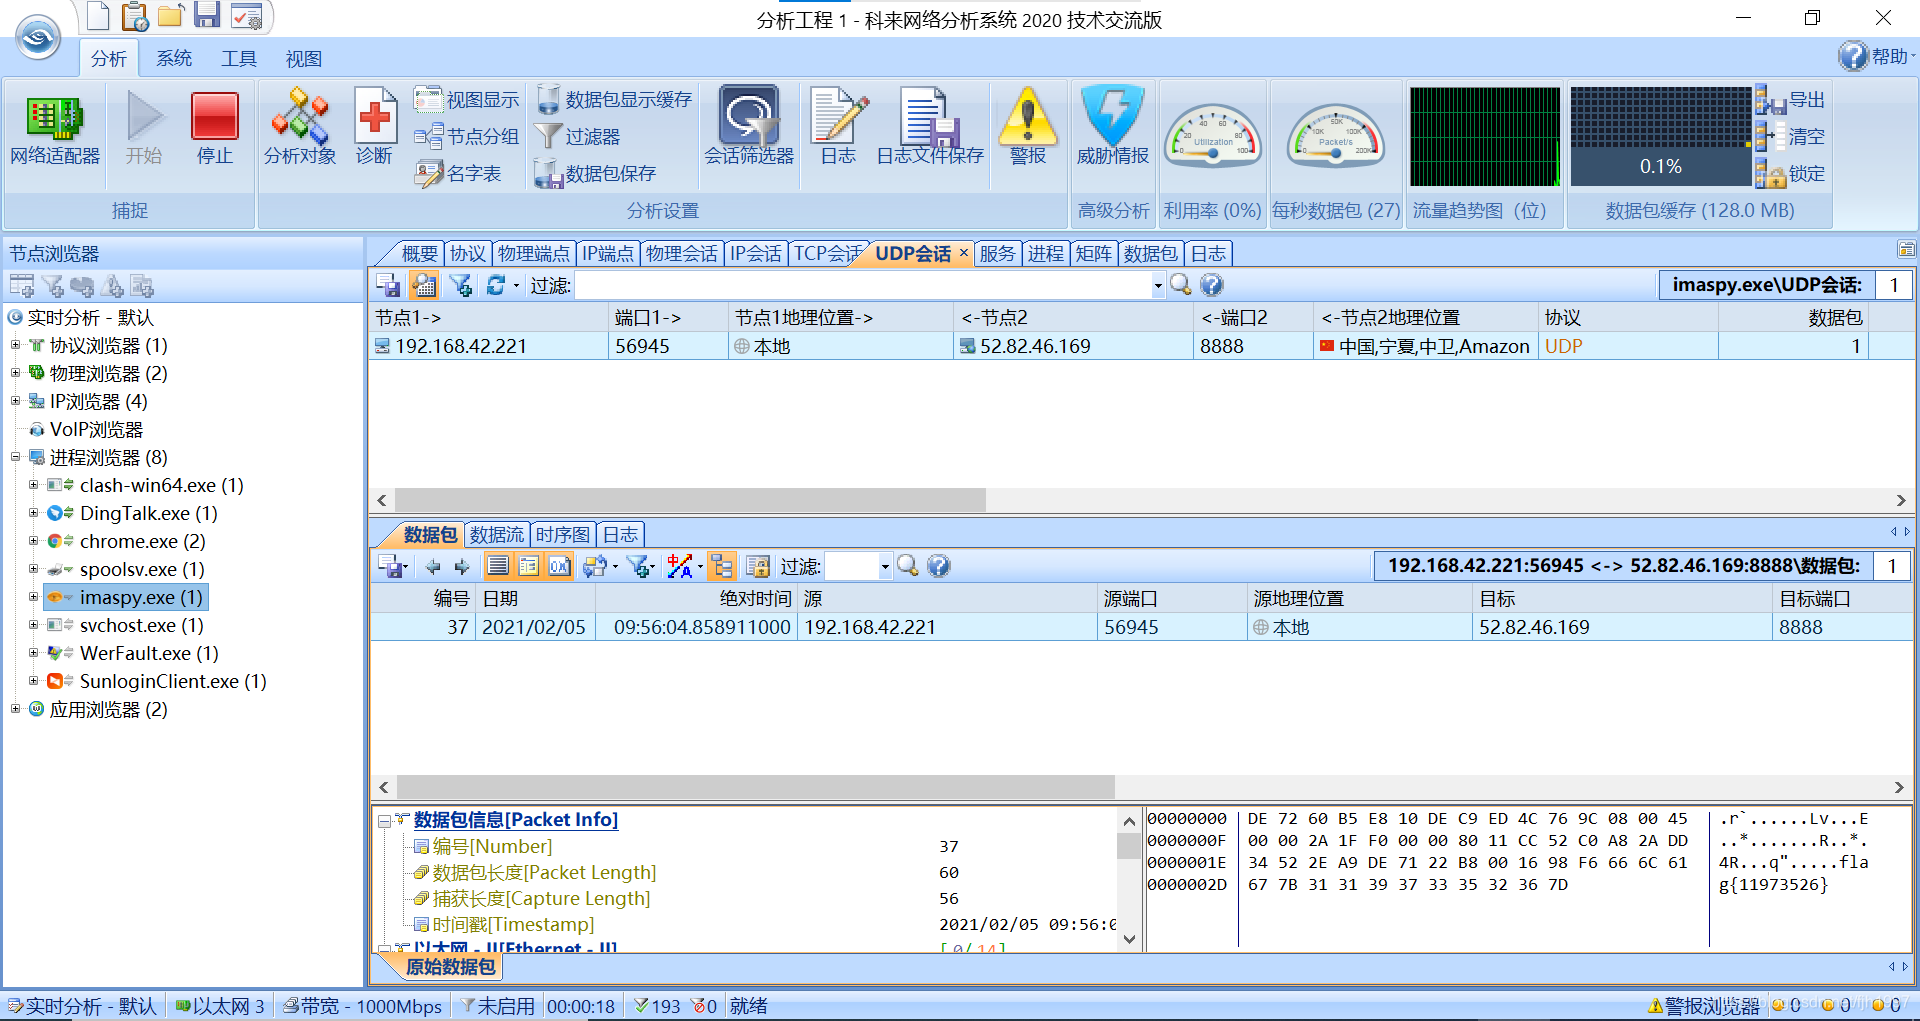Clear the packet buffer with 清空
The image size is (1920, 1021).
pos(1791,137)
